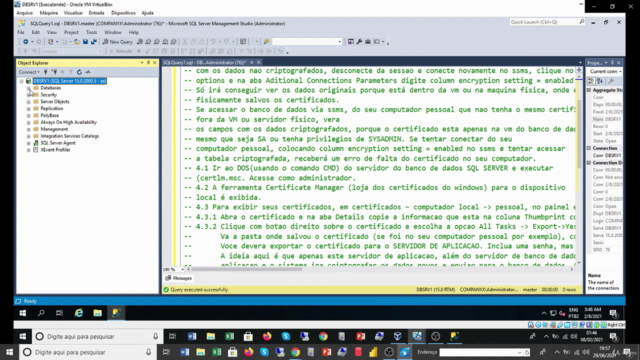The image size is (640, 360).
Task: Open the SSMS Edit menu
Action: 36,32
